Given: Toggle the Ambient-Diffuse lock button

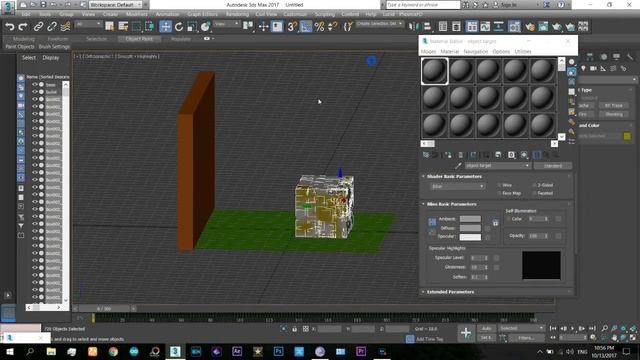Looking at the screenshot, I should point(432,222).
